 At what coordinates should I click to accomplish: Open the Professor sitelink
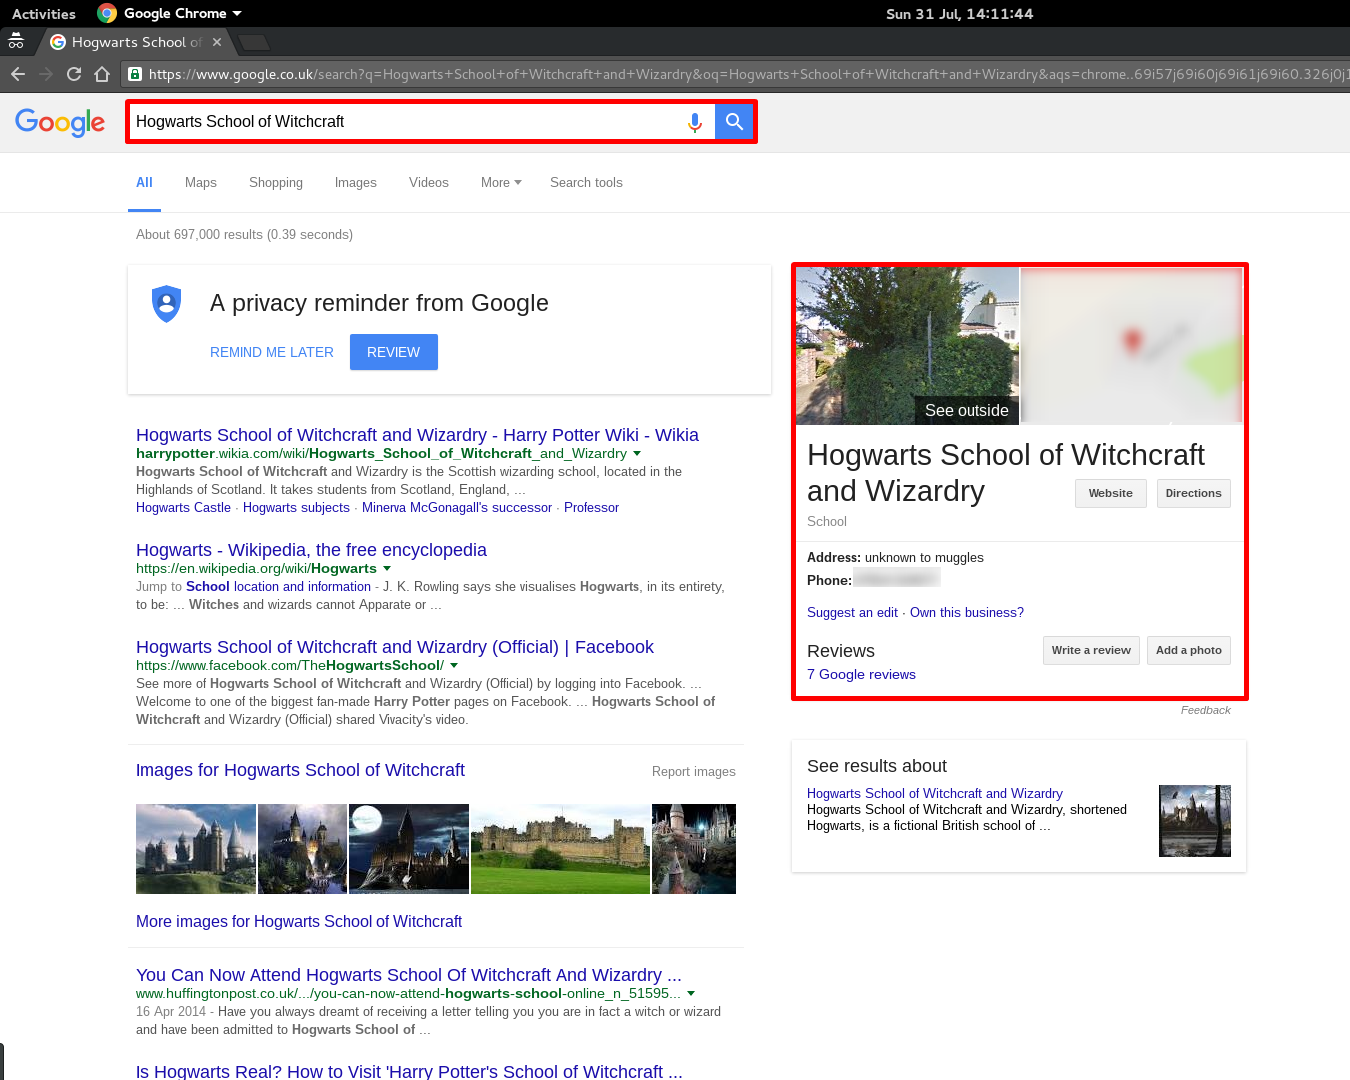[x=591, y=508]
